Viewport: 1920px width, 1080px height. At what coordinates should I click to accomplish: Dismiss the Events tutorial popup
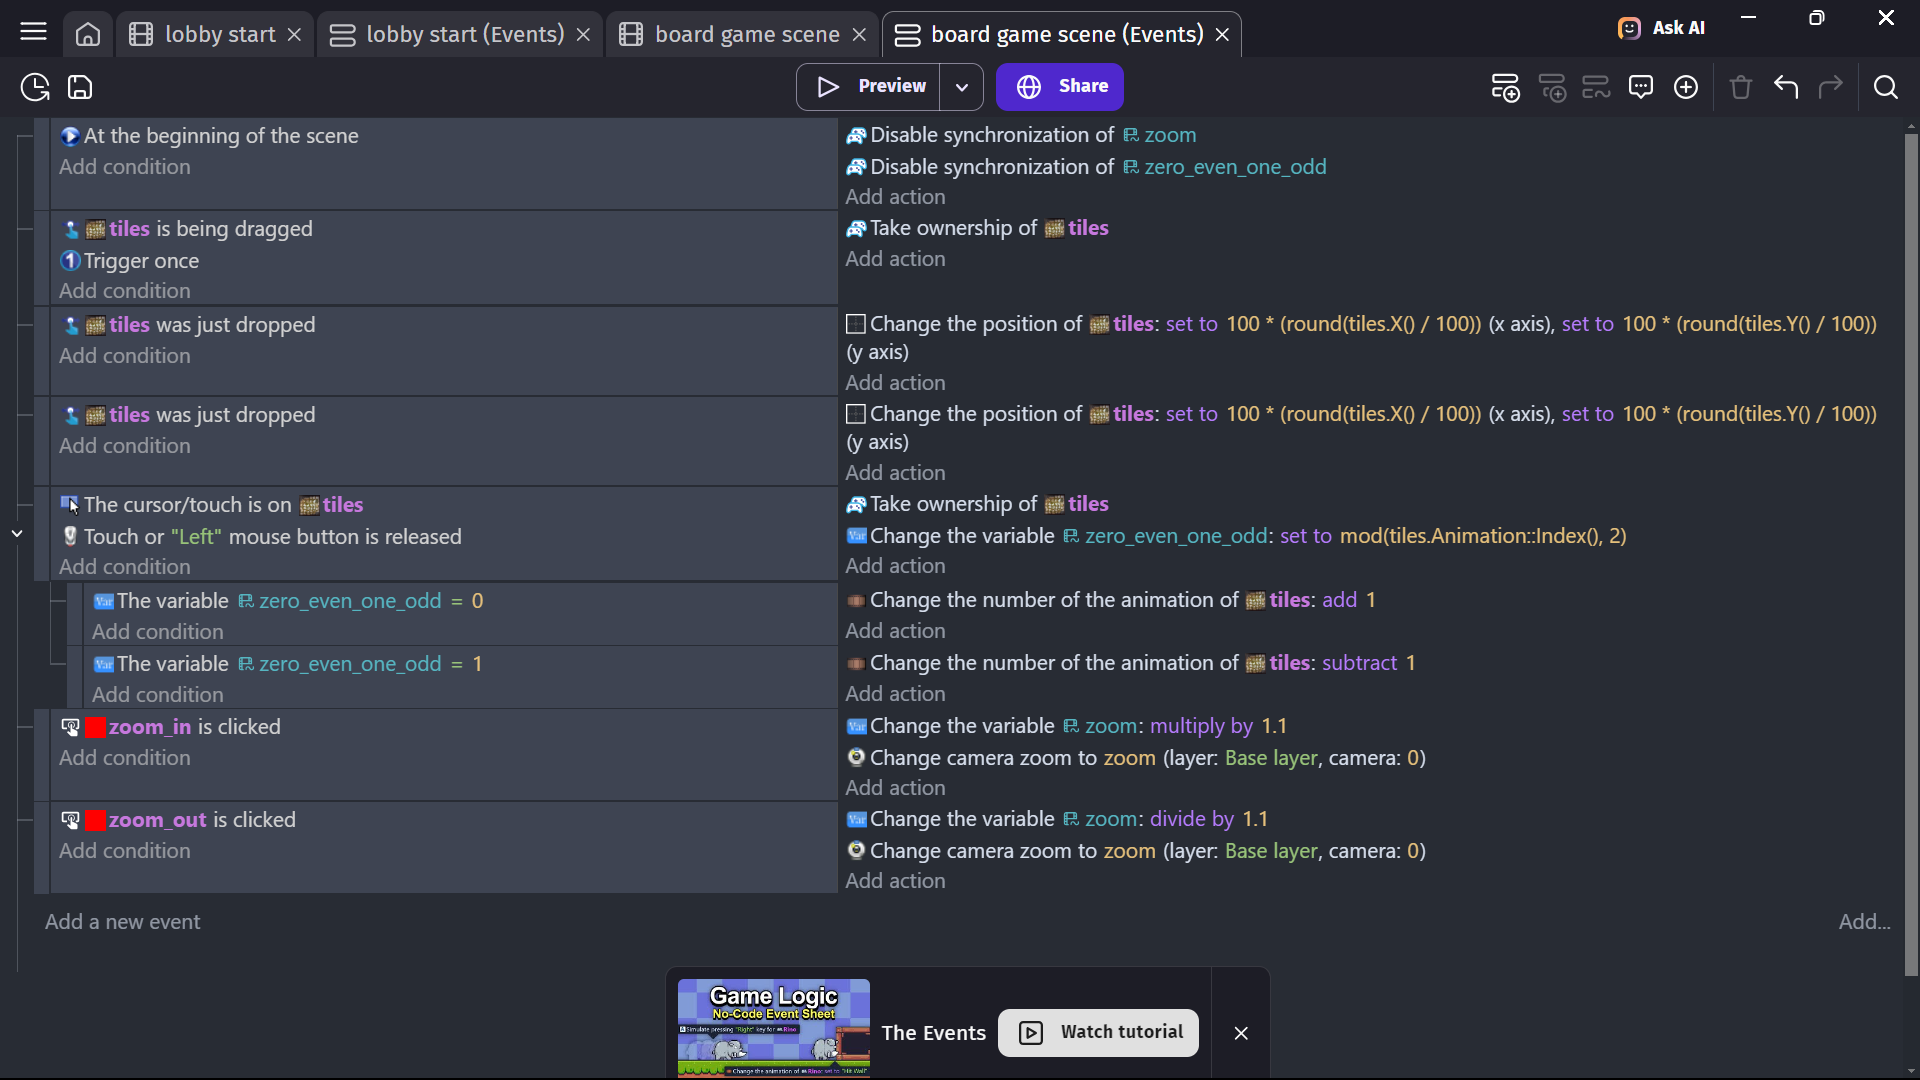tap(1241, 1033)
